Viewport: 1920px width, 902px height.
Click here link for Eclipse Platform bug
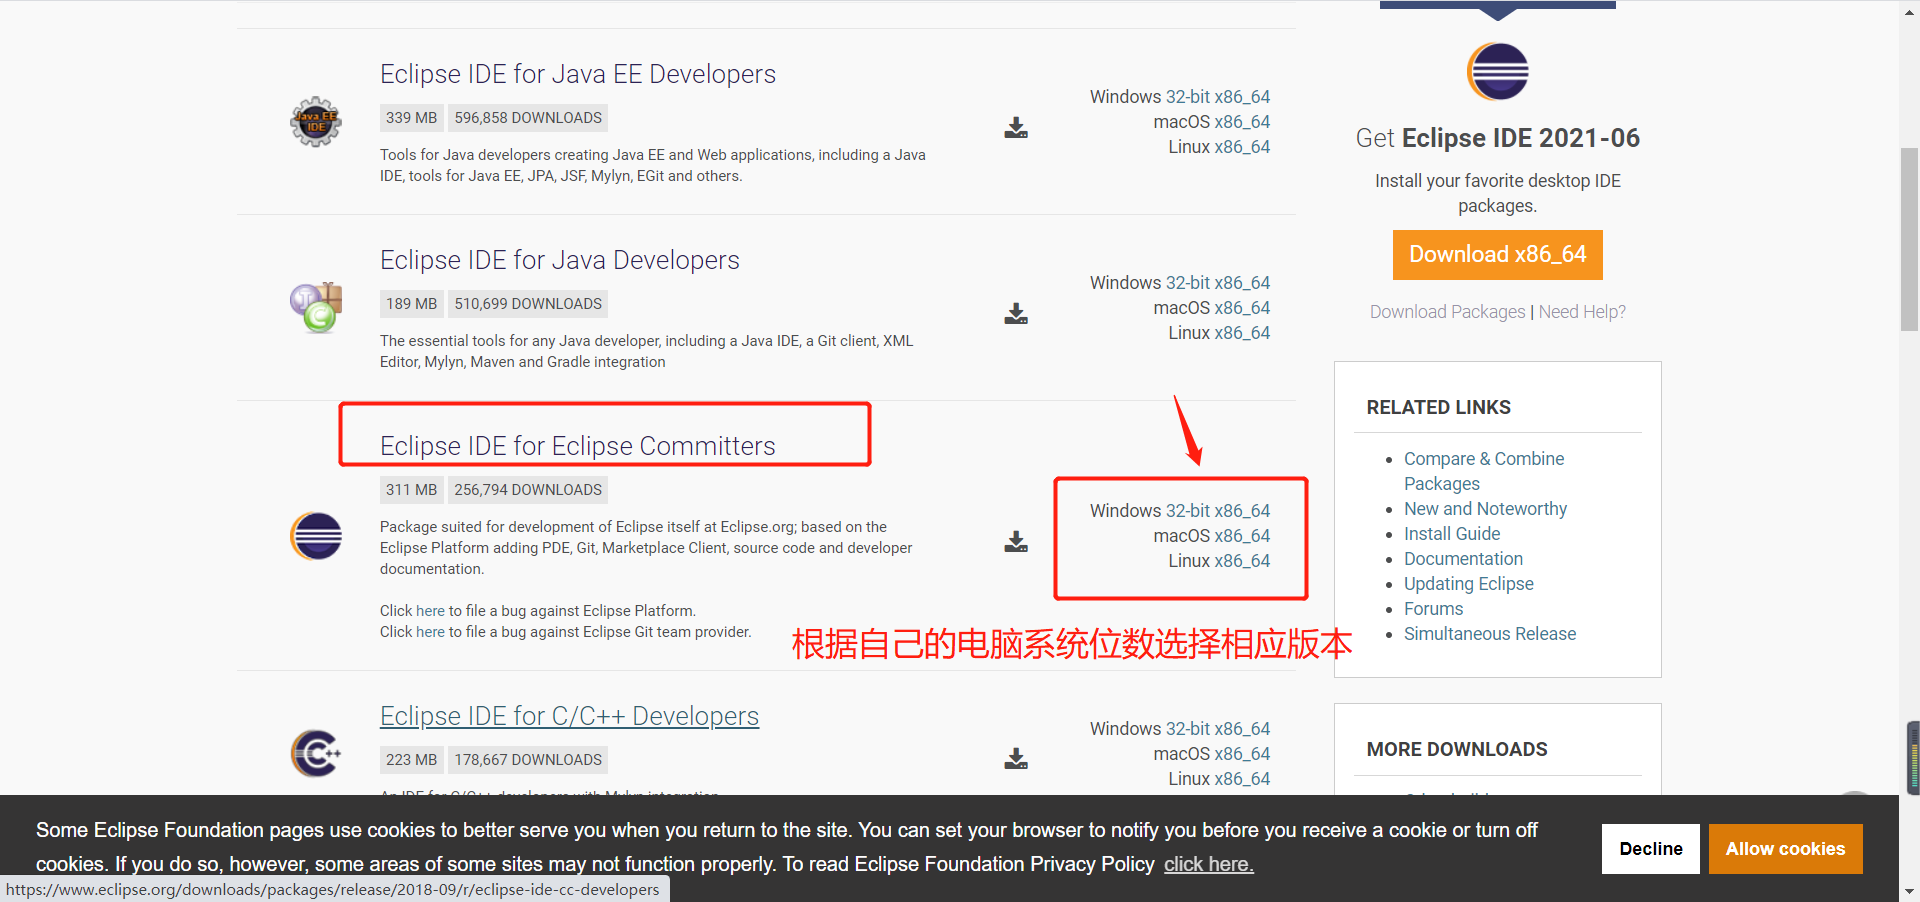pyautogui.click(x=430, y=611)
